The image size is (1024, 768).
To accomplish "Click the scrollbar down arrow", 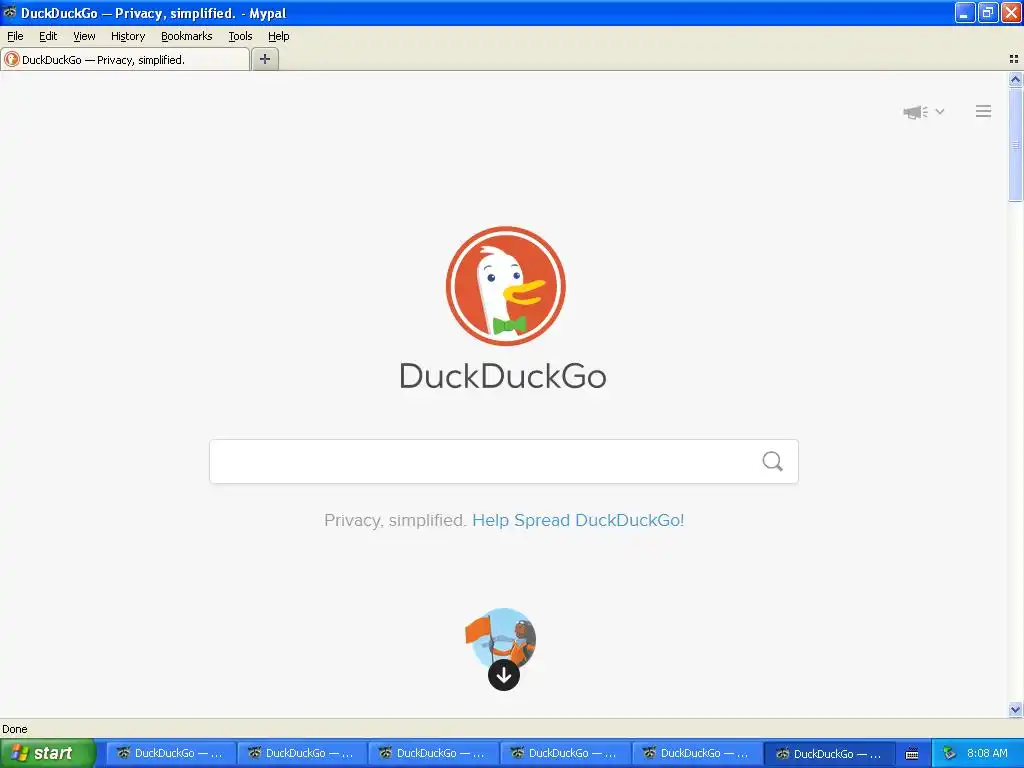I will (1015, 709).
